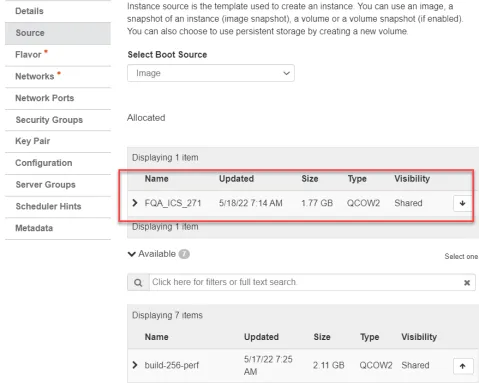Click the Name header in Available table
Image resolution: width=479 pixels, height=383 pixels.
[x=156, y=337]
